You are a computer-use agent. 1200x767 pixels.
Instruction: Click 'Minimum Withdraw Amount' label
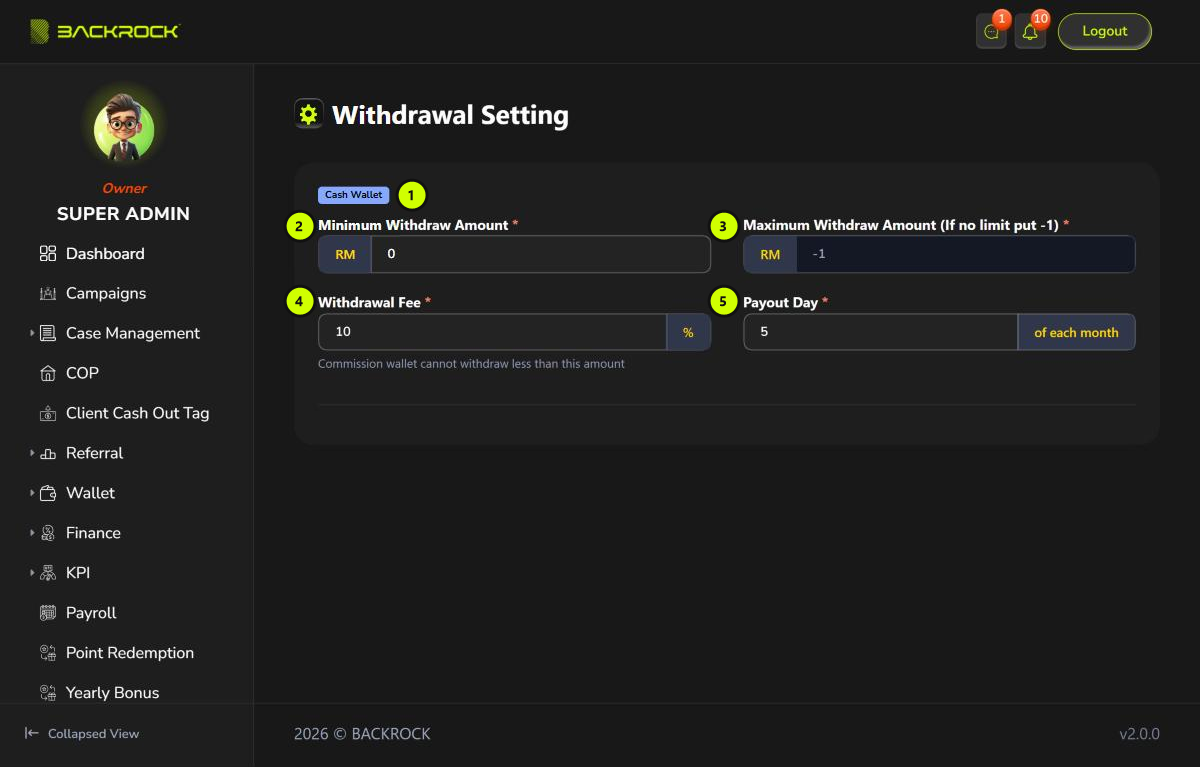pos(413,225)
